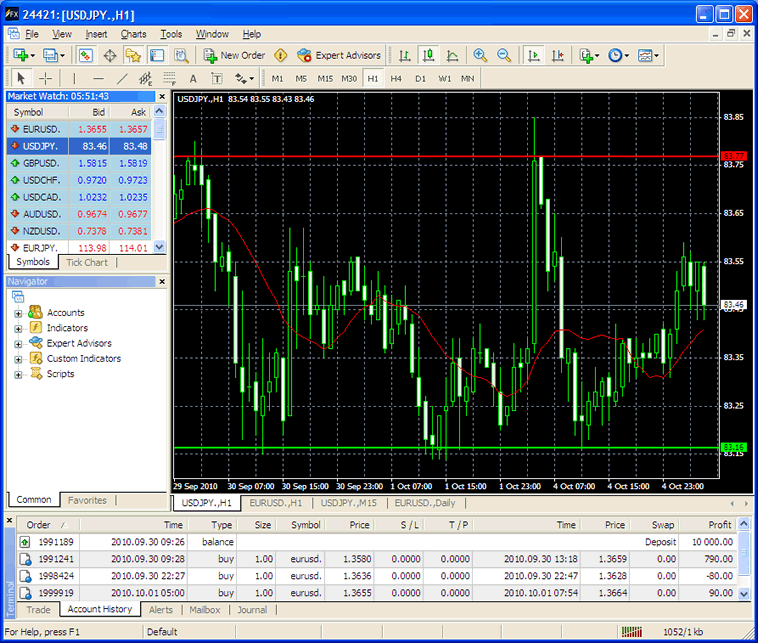Switch to the Favorites tab in Navigator
The height and width of the screenshot is (643, 758).
click(87, 500)
